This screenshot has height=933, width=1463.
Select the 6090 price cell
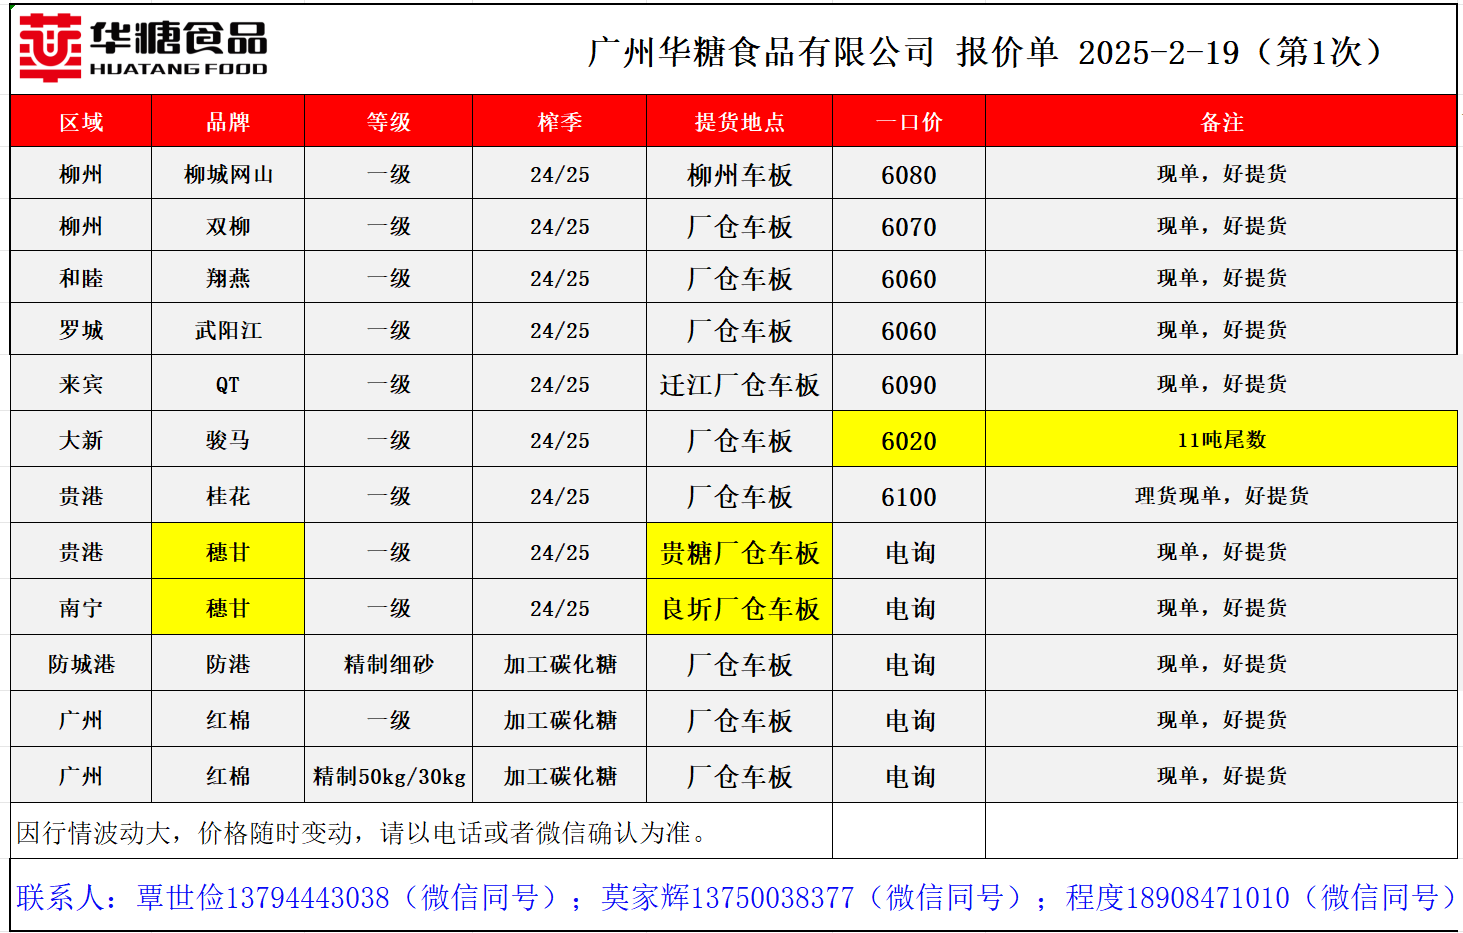click(908, 385)
